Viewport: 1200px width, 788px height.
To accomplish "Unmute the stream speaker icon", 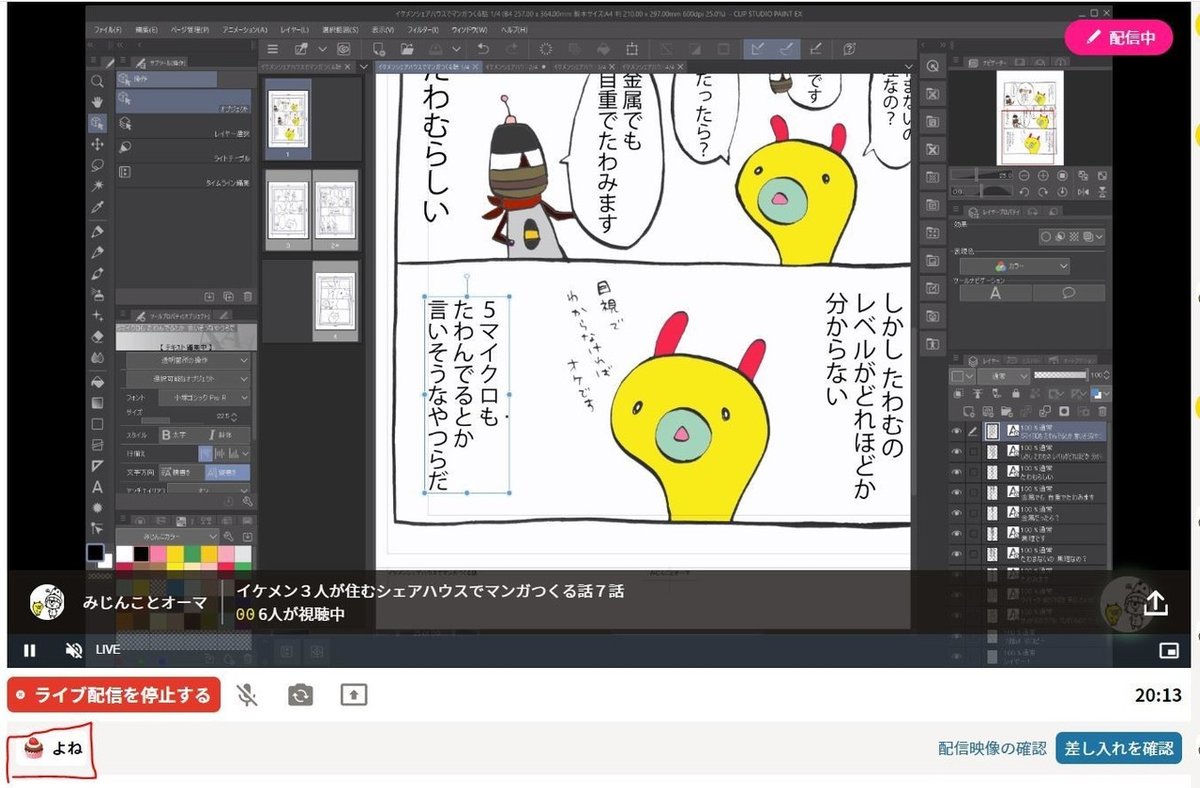I will tap(73, 650).
